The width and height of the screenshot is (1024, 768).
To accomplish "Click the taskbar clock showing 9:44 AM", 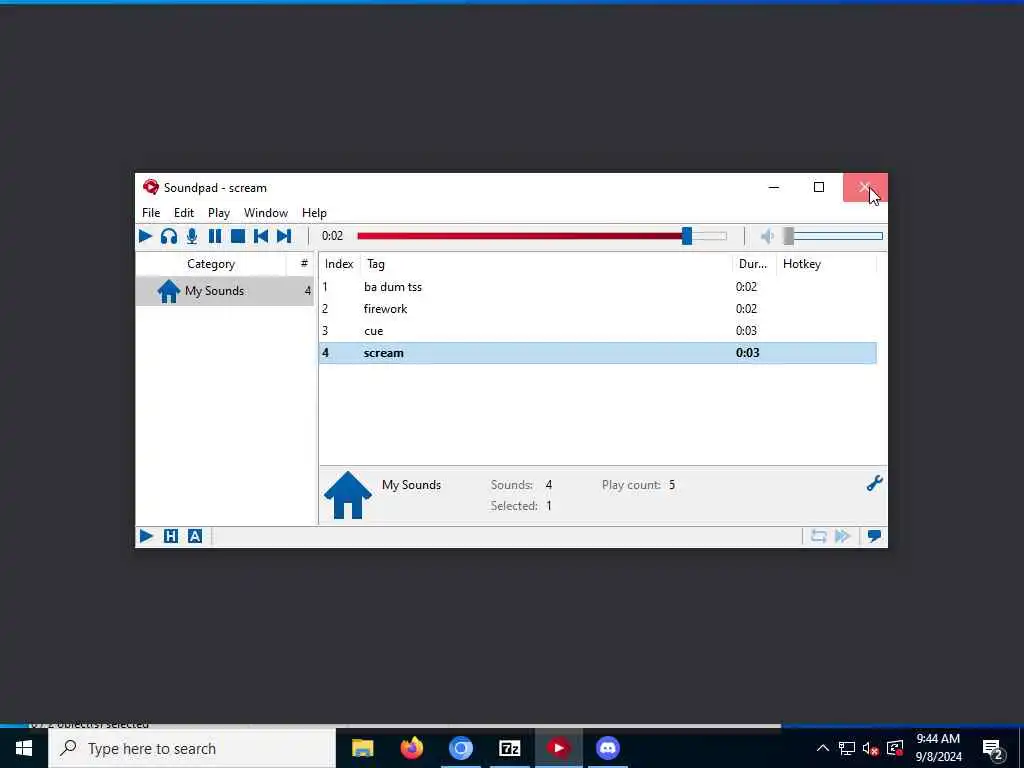I will tap(938, 748).
